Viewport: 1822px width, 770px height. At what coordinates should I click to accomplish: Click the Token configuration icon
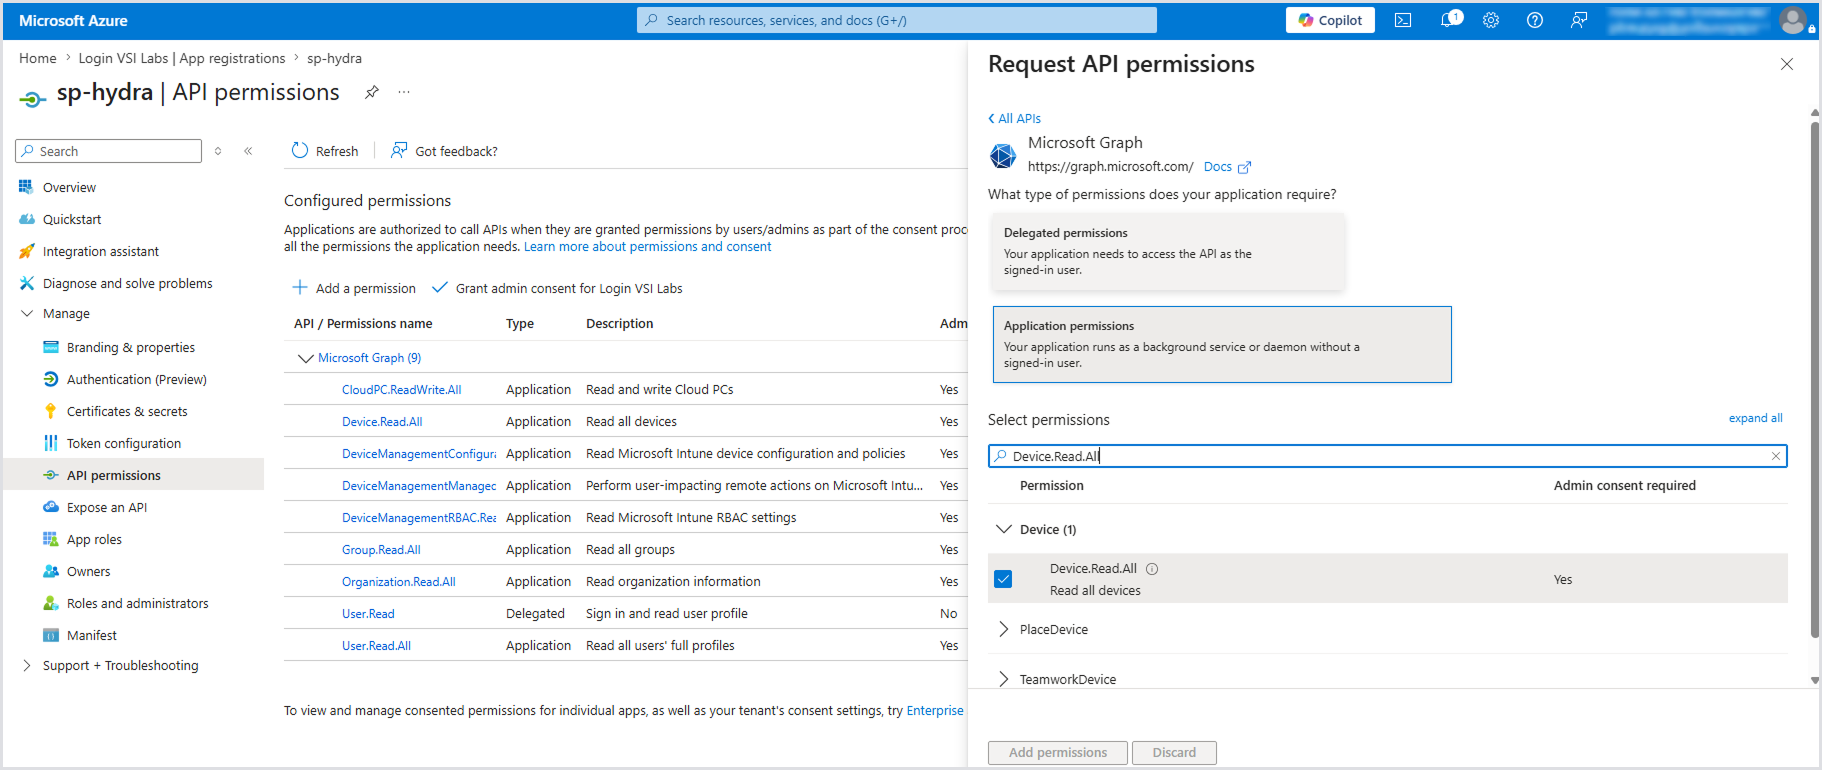(51, 443)
